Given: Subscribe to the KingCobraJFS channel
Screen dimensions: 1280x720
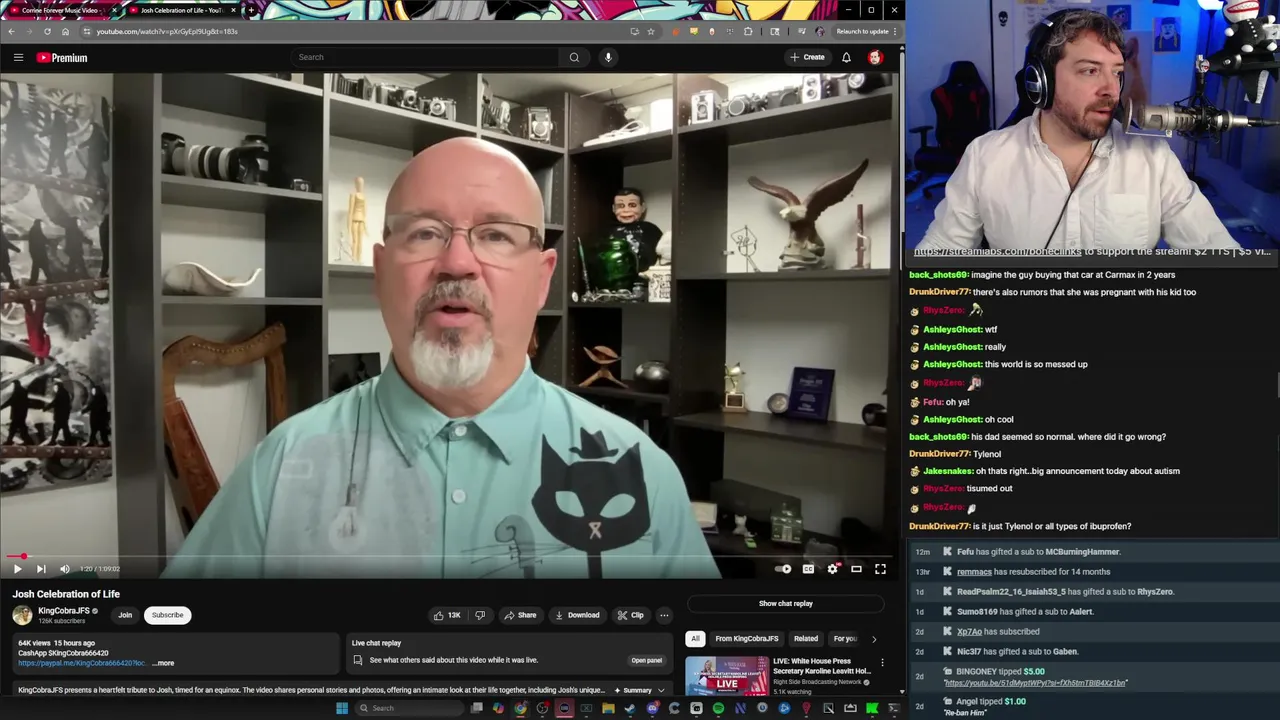Looking at the screenshot, I should (167, 615).
